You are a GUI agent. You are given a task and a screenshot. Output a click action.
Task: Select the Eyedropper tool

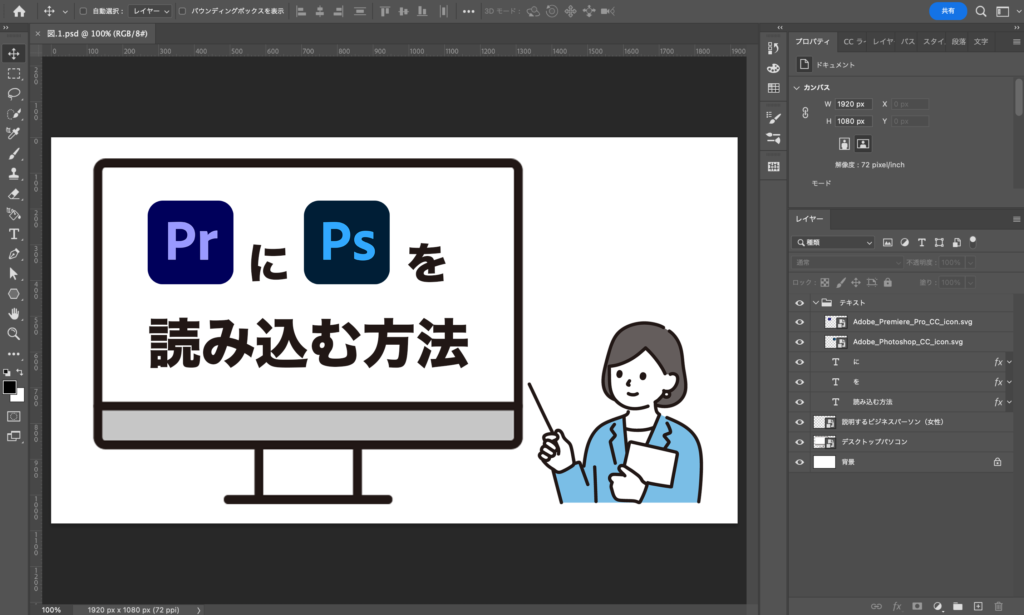tap(14, 133)
